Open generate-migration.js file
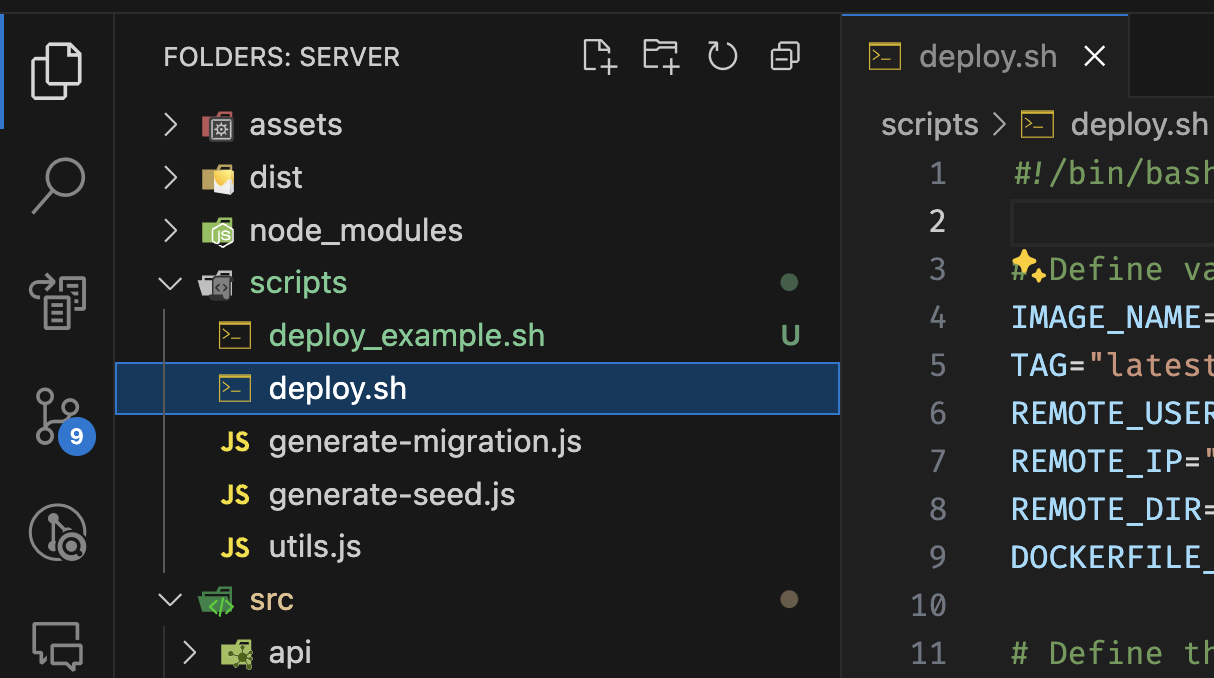Screen dimensions: 1214x678 425,441
